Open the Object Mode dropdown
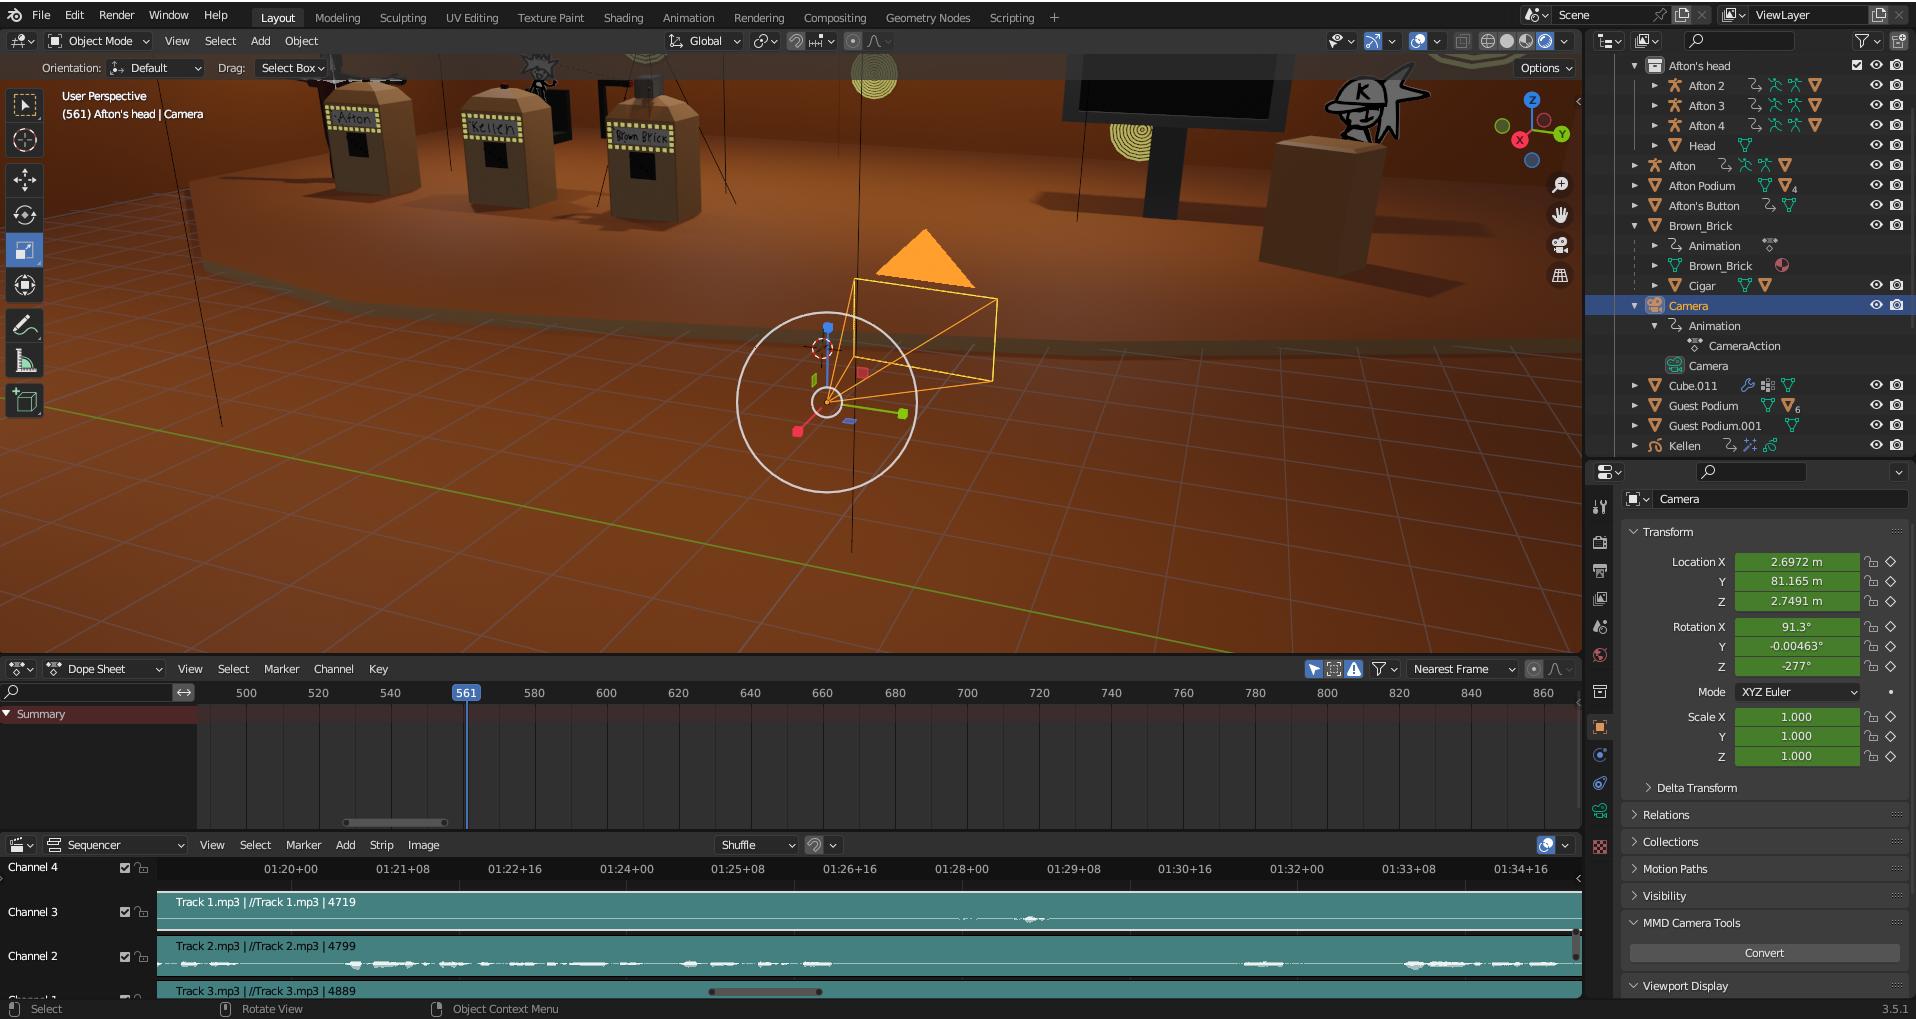 pos(99,41)
